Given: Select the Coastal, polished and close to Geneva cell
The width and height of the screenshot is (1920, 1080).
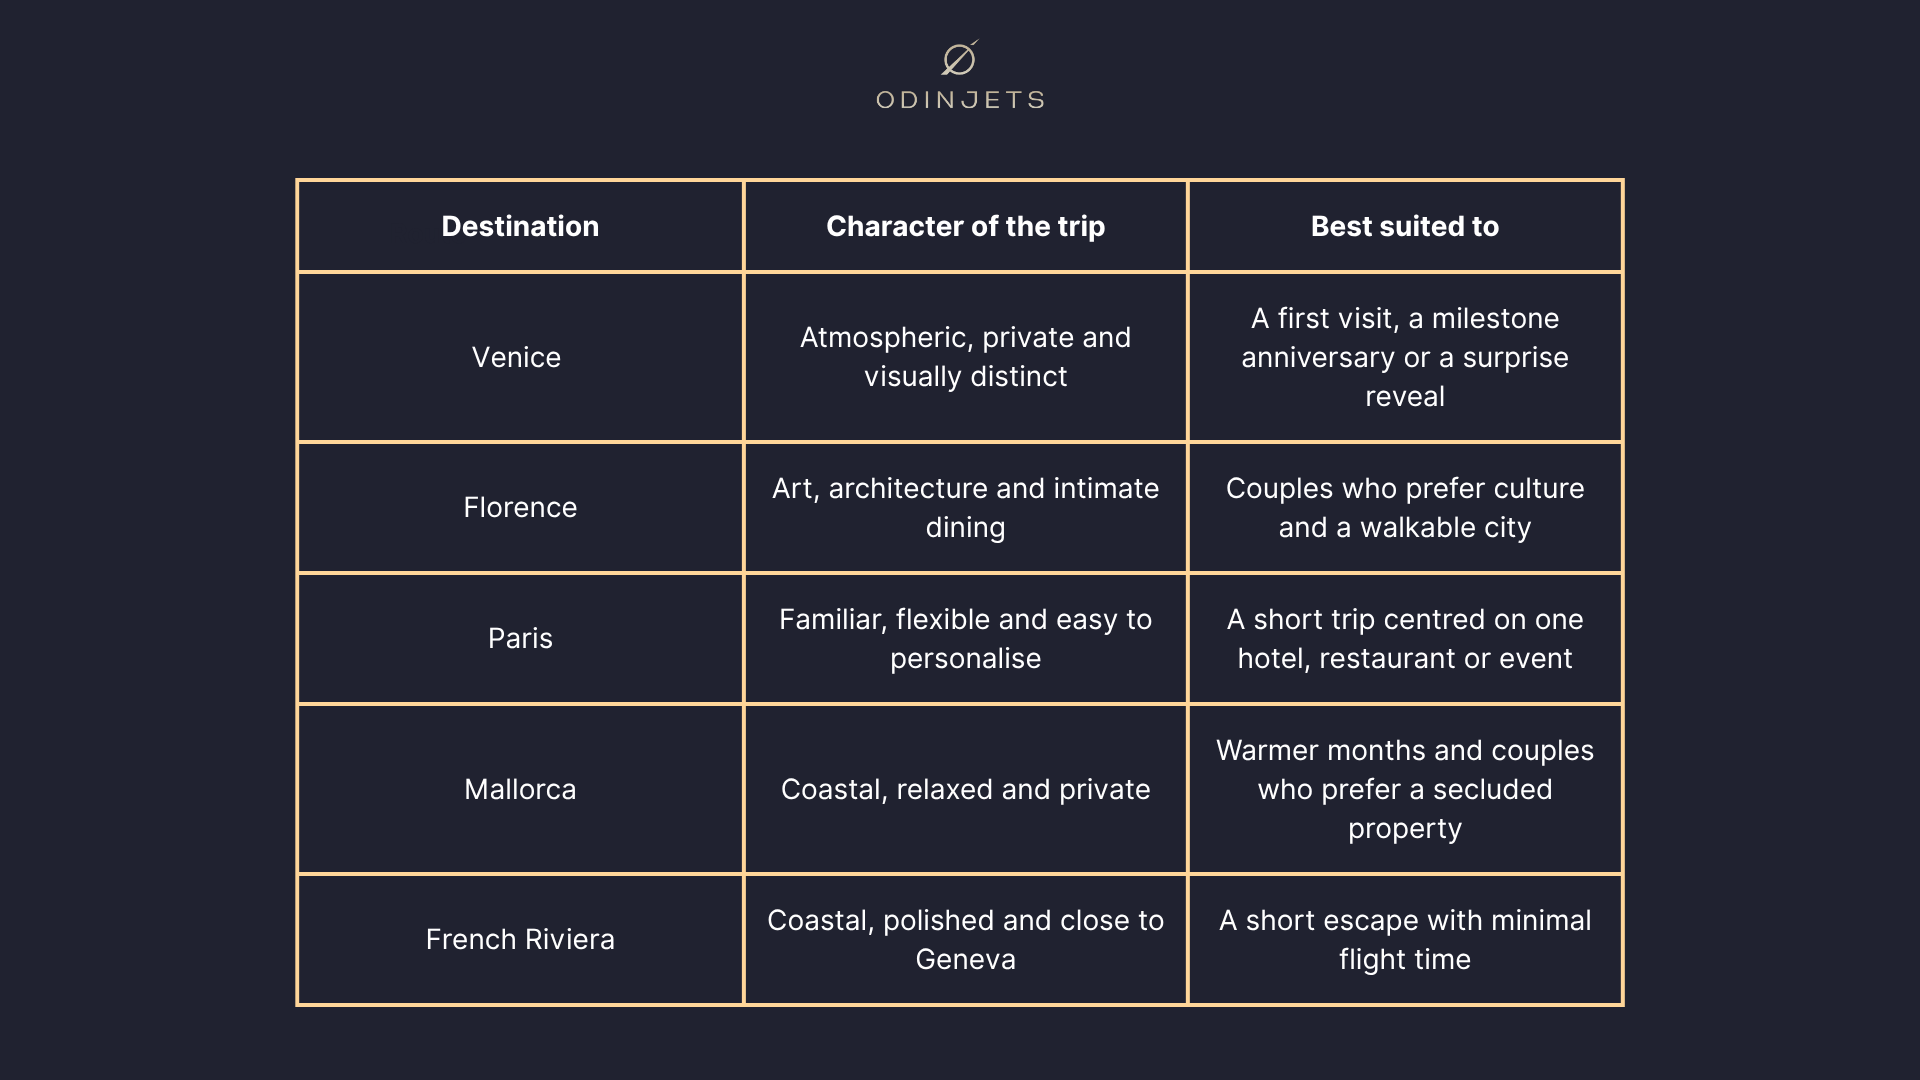Looking at the screenshot, I should coord(966,939).
